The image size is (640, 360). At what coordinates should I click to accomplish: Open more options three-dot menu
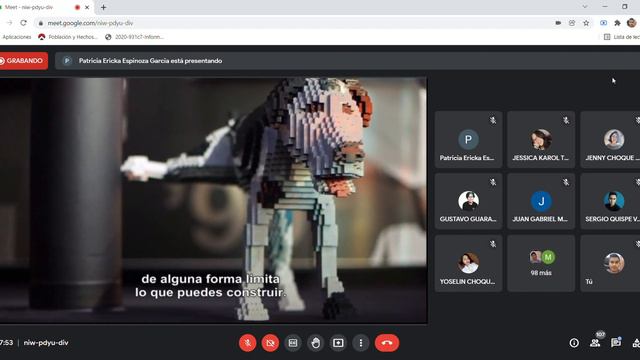pyautogui.click(x=361, y=343)
